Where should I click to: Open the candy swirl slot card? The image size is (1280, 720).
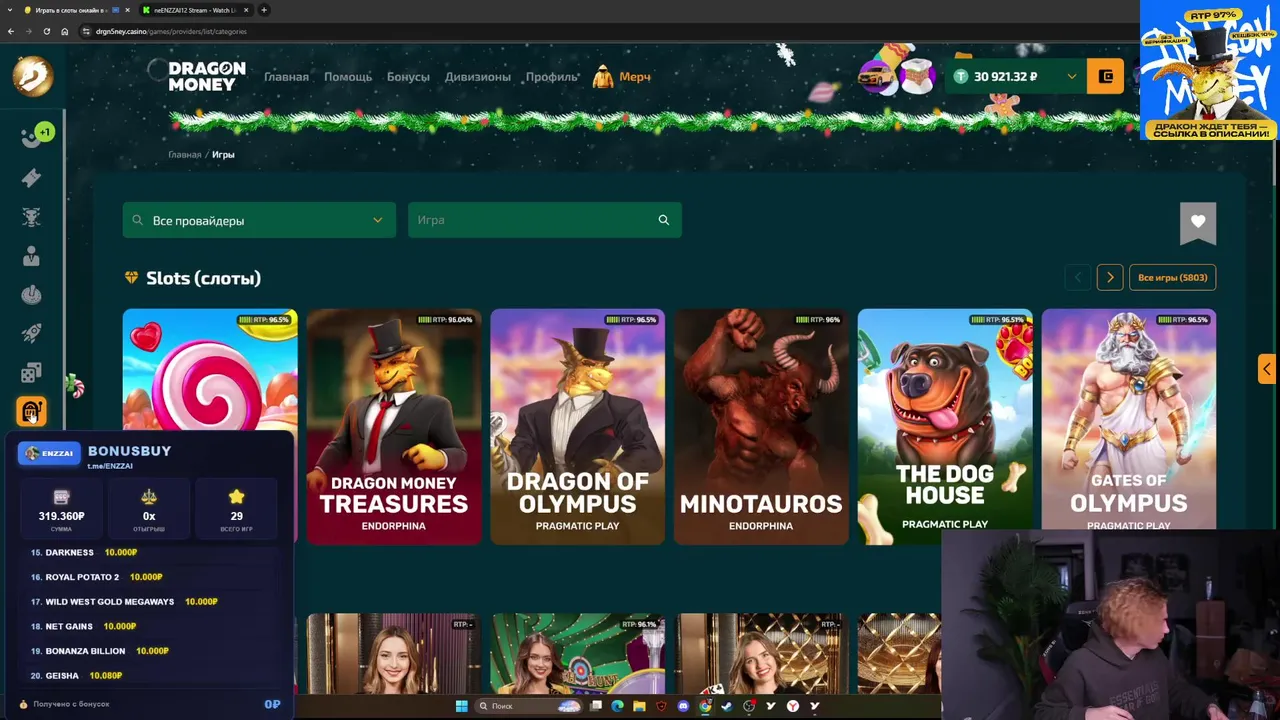click(x=210, y=370)
